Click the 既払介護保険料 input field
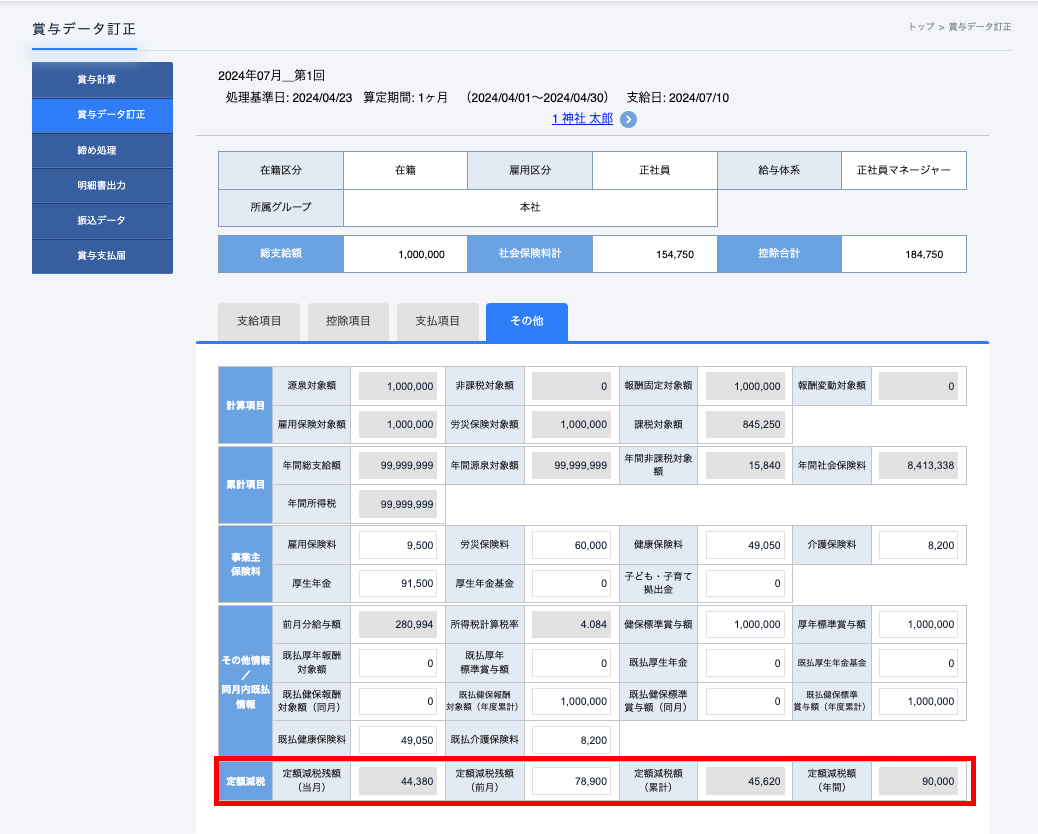 coord(571,740)
